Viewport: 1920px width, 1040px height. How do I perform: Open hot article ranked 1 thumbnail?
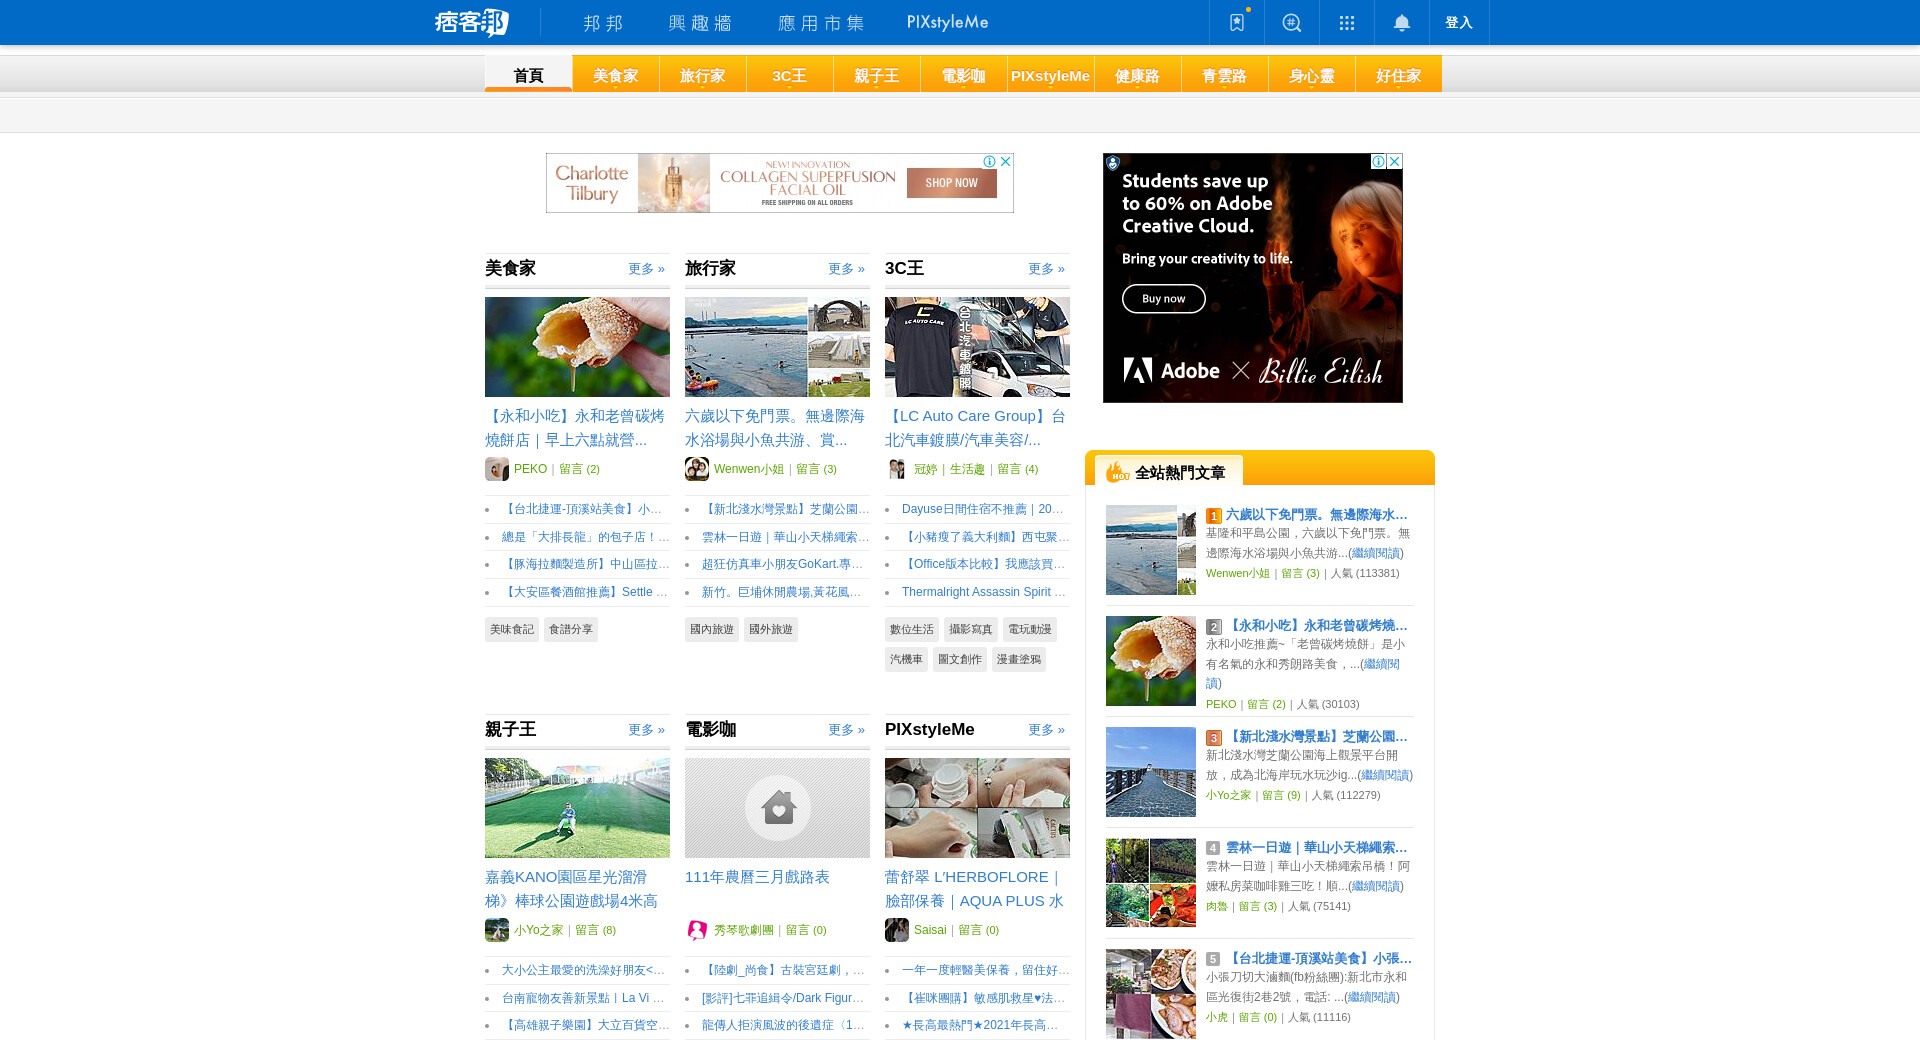tap(1151, 550)
